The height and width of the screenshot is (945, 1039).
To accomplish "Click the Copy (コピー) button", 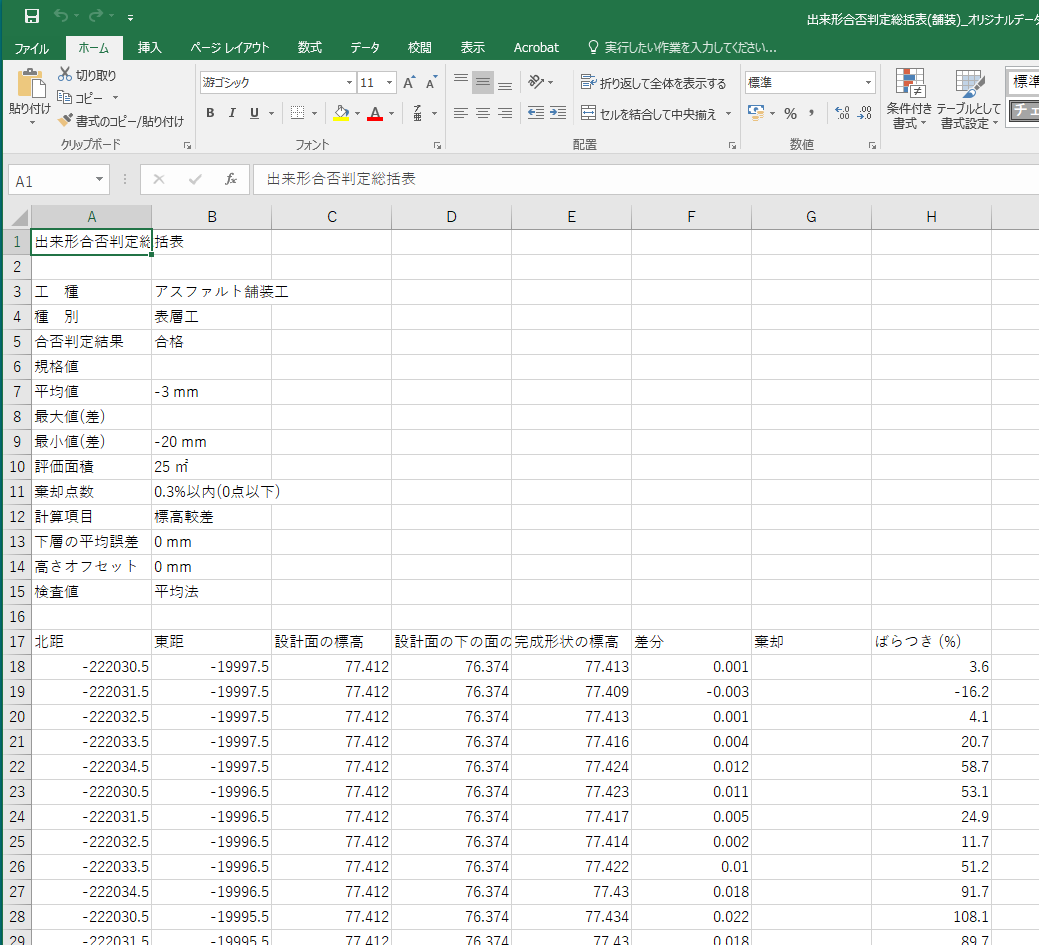I will click(x=80, y=98).
